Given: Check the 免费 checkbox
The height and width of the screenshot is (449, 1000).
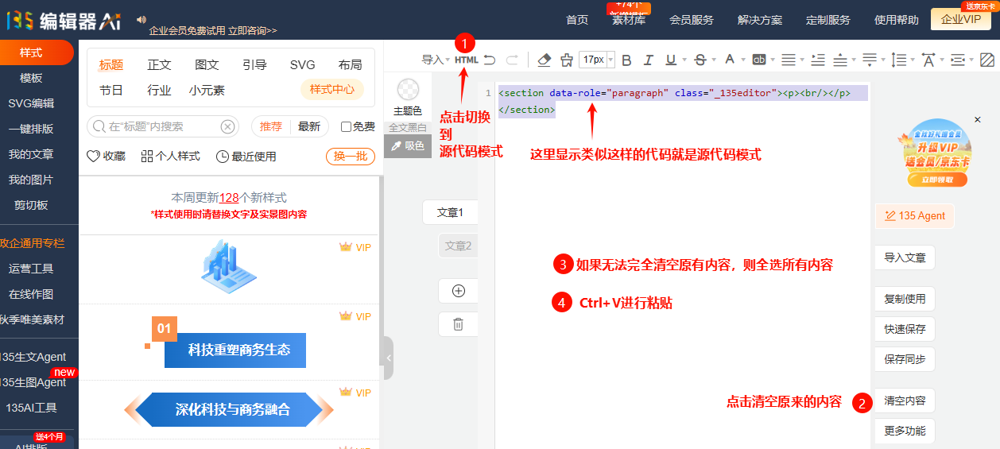Looking at the screenshot, I should [346, 127].
